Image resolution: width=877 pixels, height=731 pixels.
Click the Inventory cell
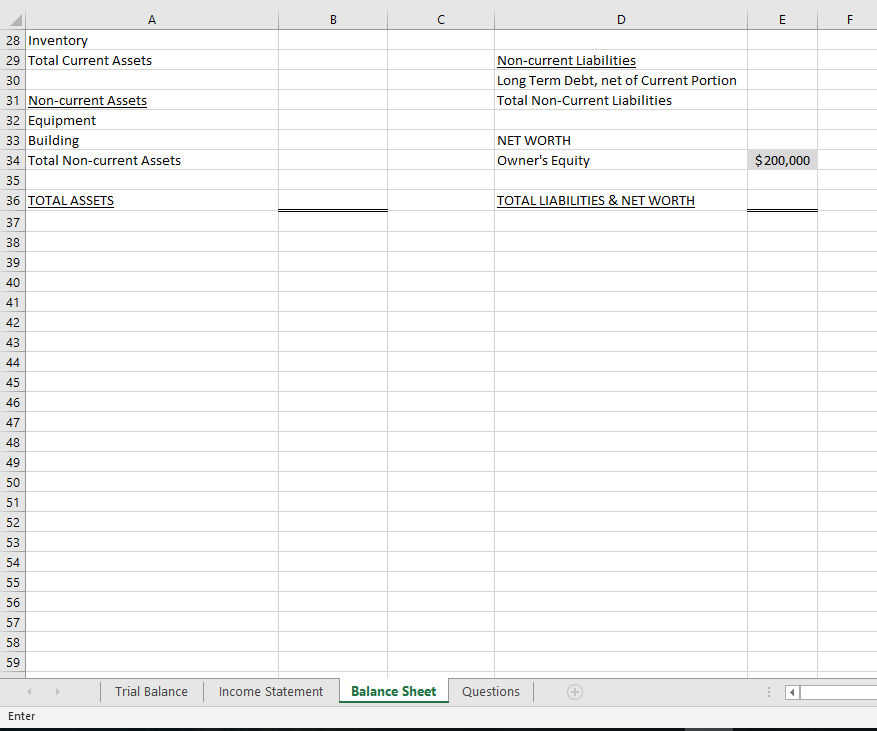coord(151,40)
